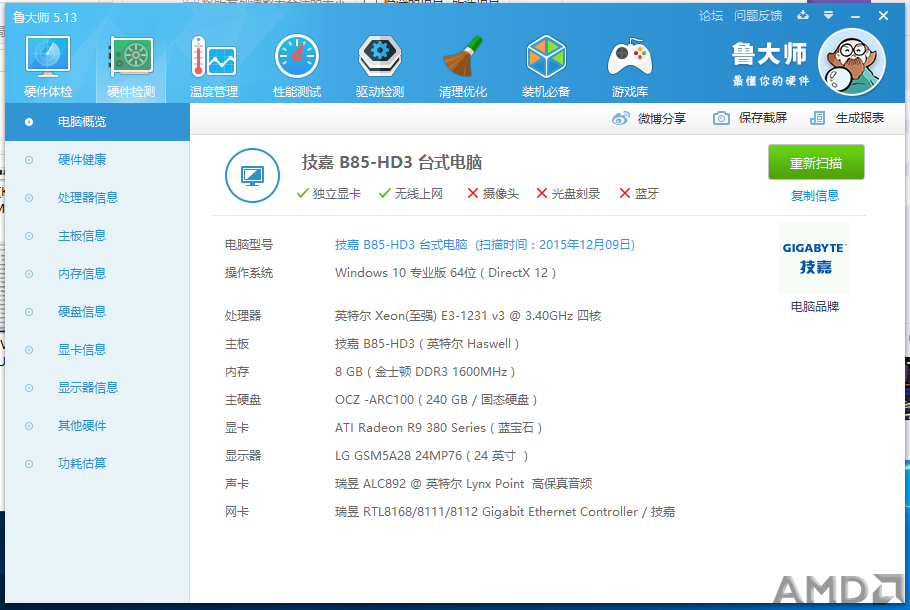910x610 pixels.
Task: Open 处理器信息 in the sidebar
Action: point(98,198)
